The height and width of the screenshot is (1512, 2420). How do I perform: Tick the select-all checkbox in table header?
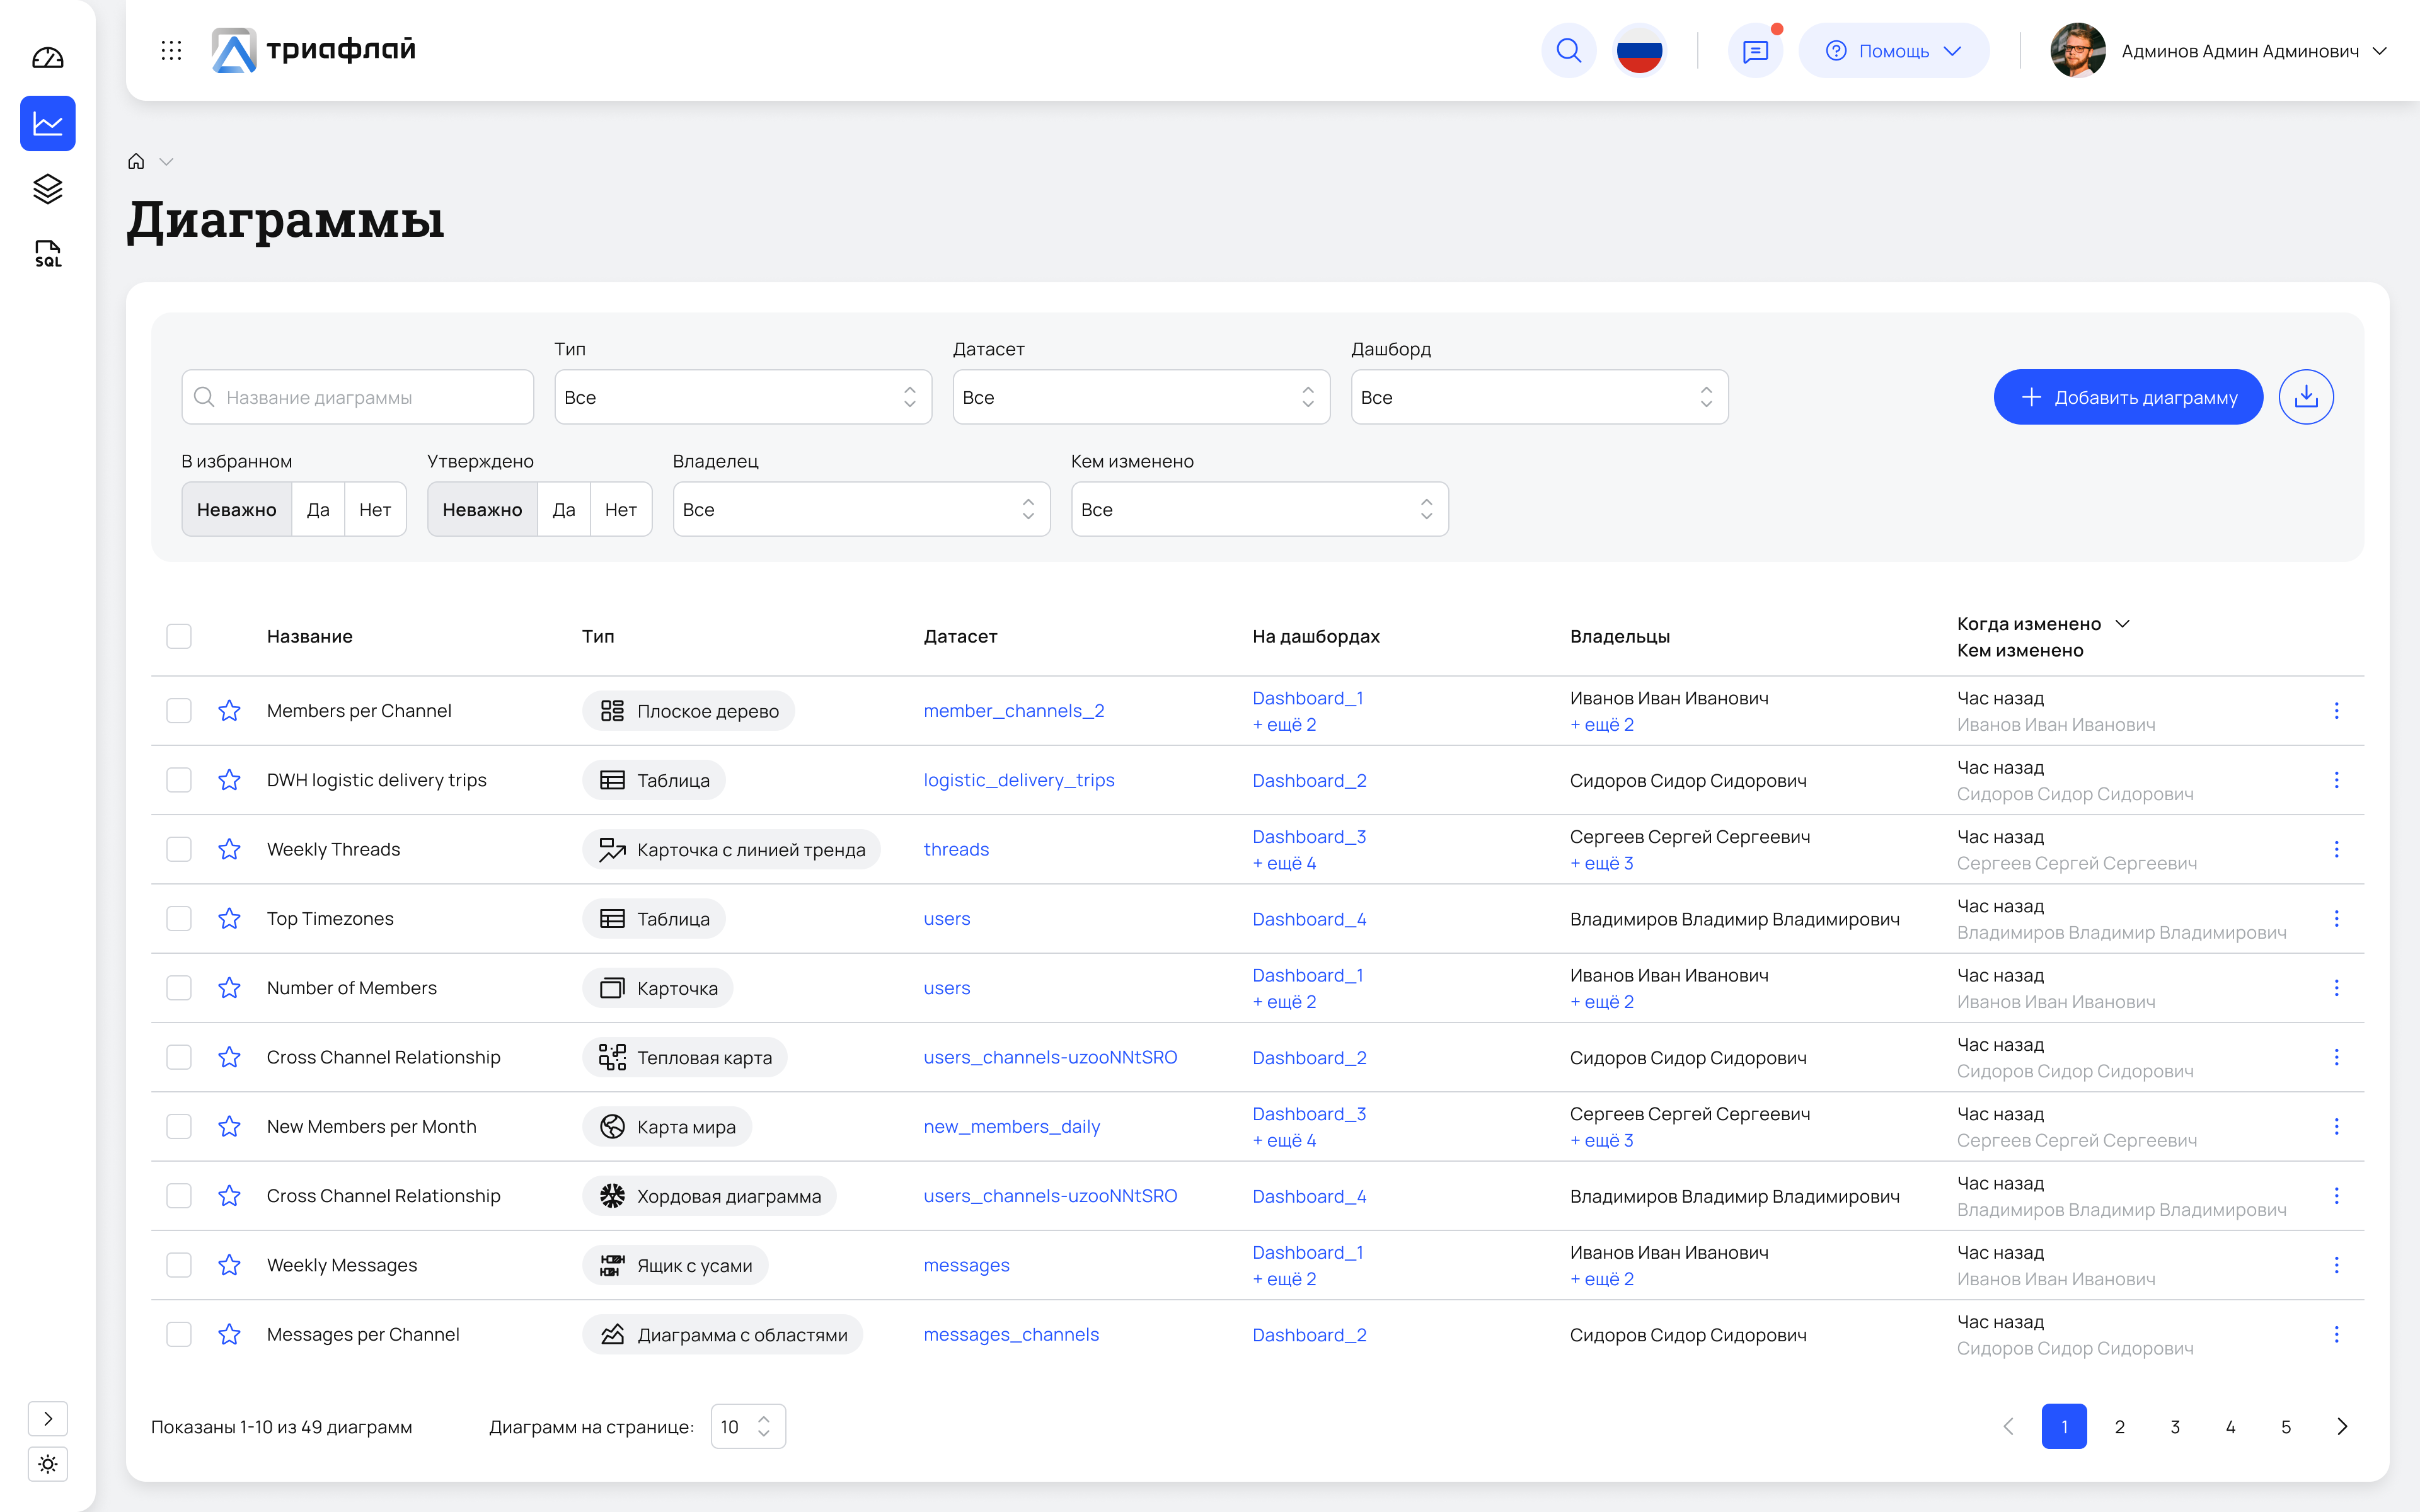coord(179,636)
